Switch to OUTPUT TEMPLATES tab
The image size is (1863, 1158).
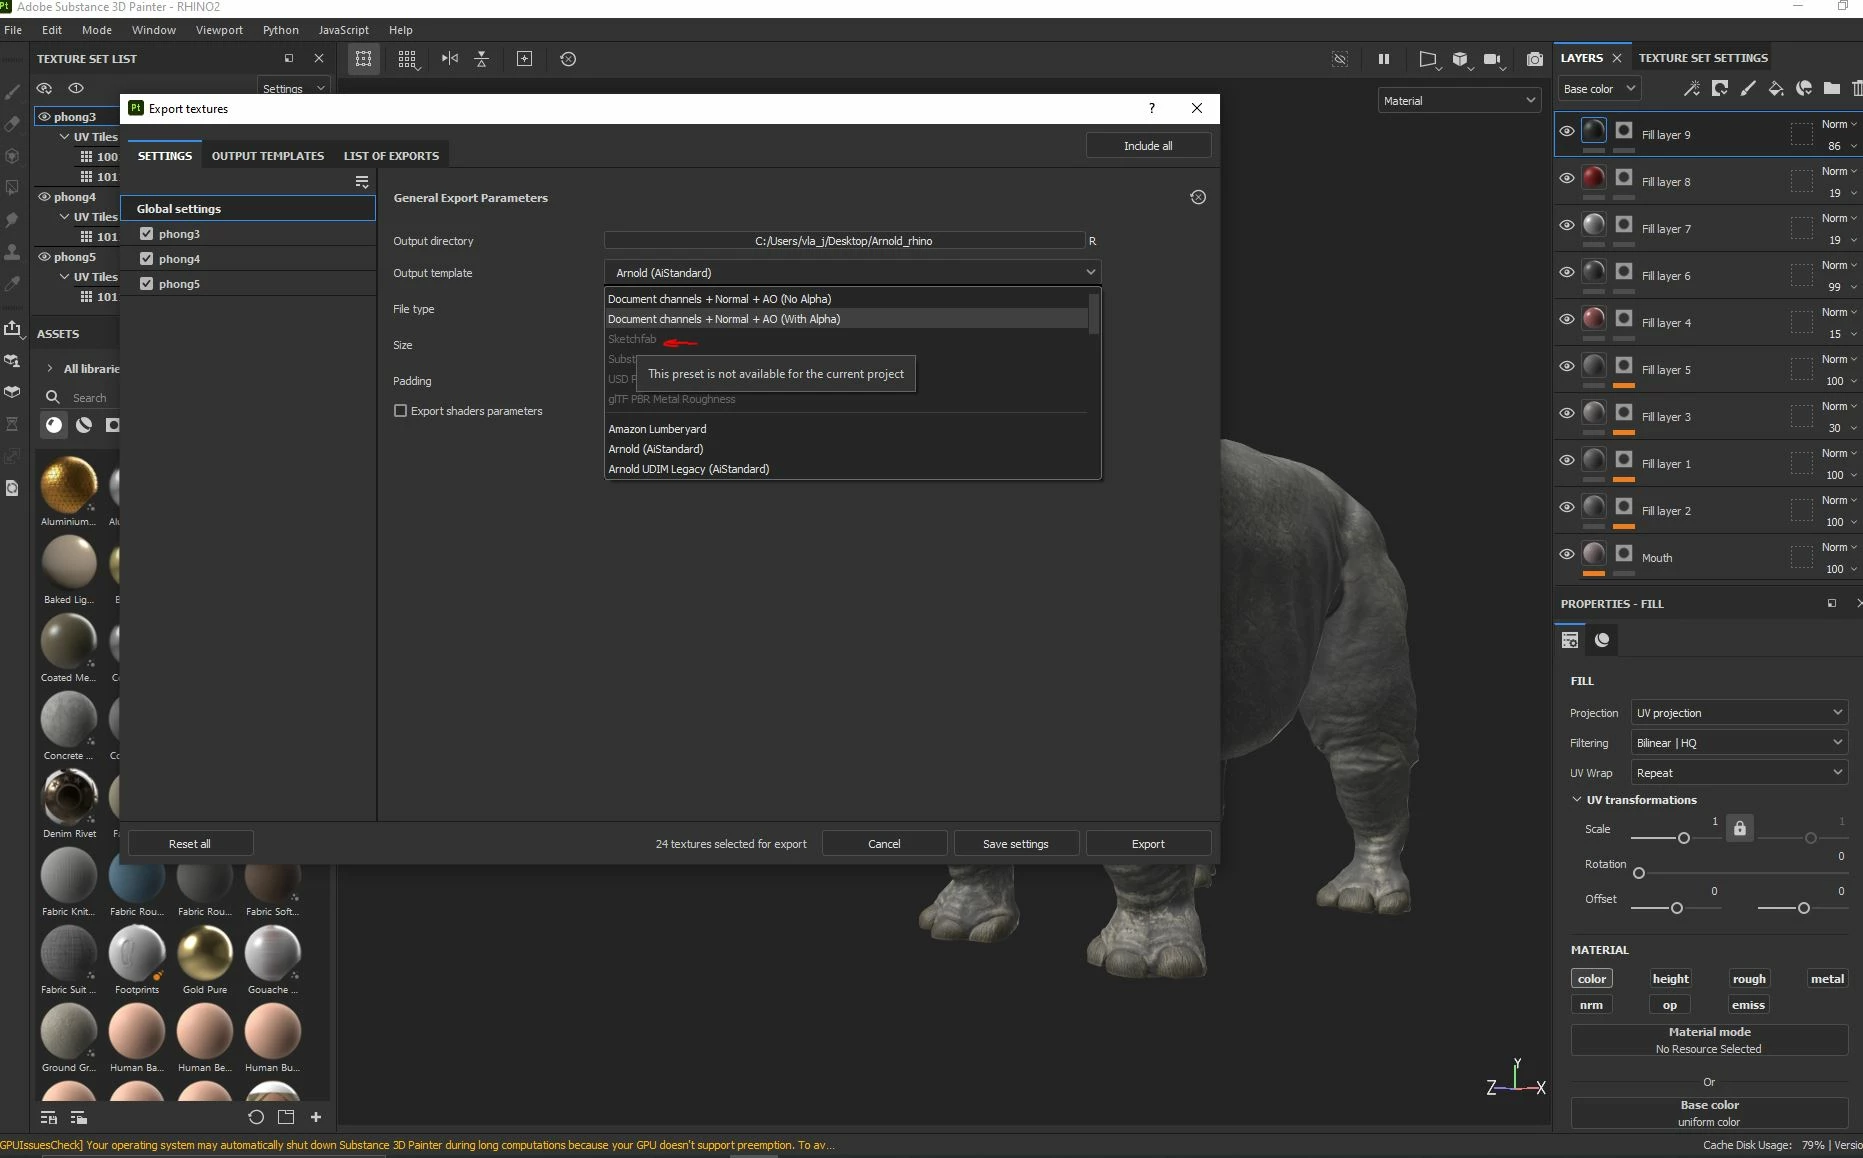[268, 156]
